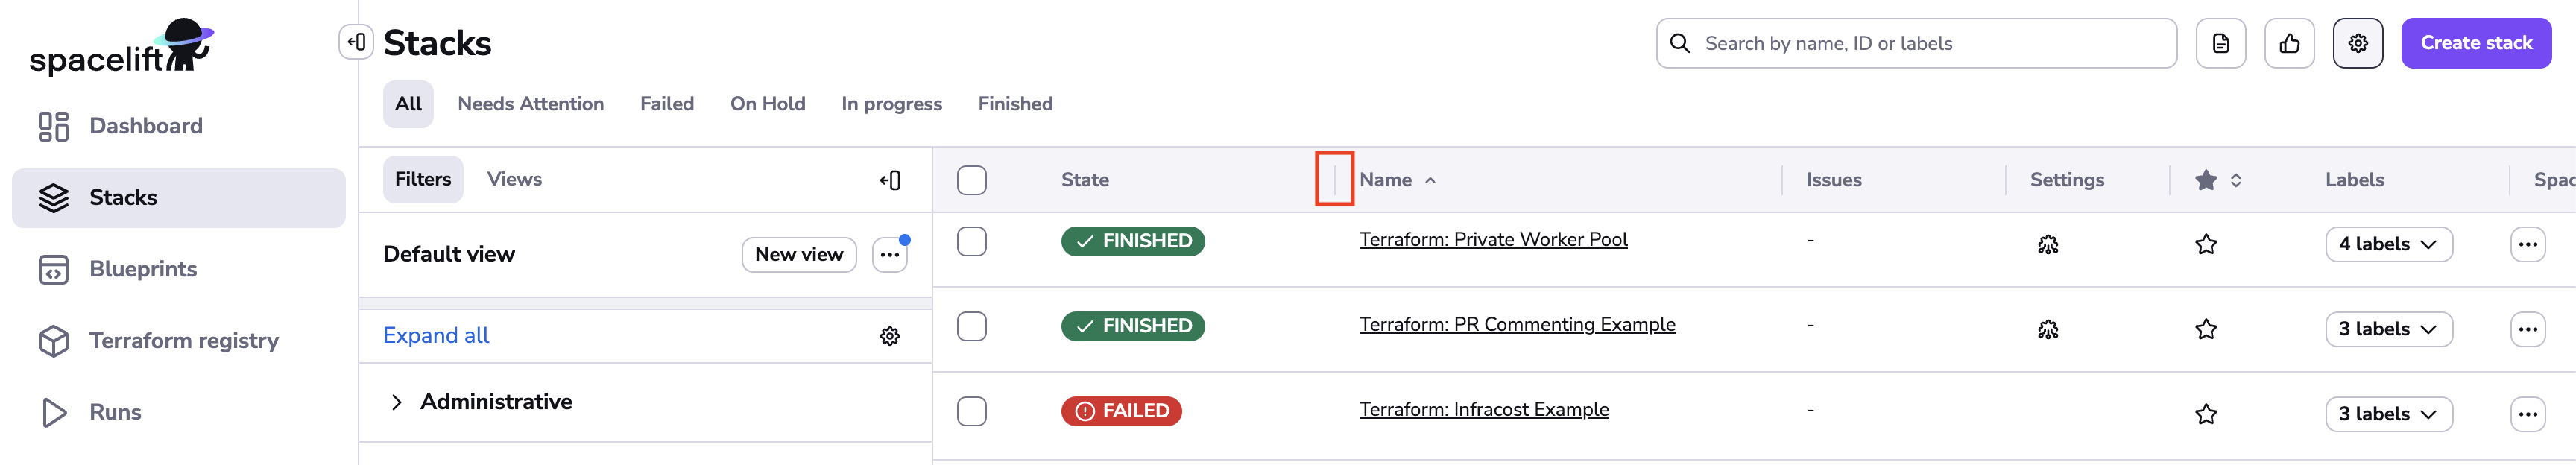Click the Blueprints sidebar icon
Viewport: 2576px width, 465px height.
53,269
